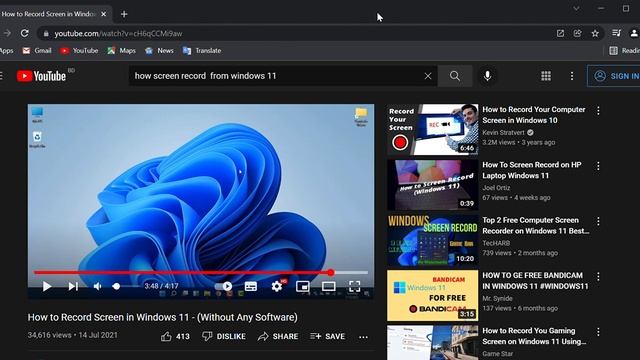Click the video title text
This screenshot has width=640, height=360.
pos(162,317)
